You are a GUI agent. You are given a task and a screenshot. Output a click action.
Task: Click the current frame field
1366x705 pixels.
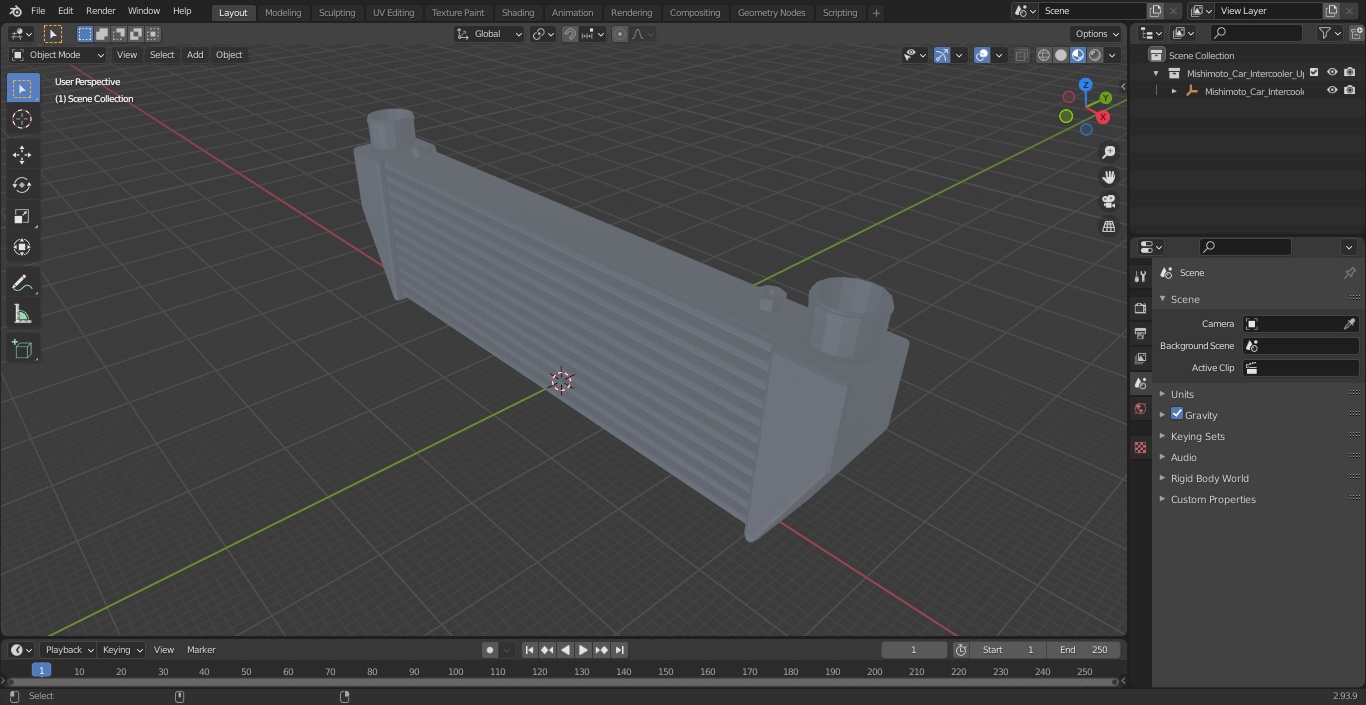913,650
